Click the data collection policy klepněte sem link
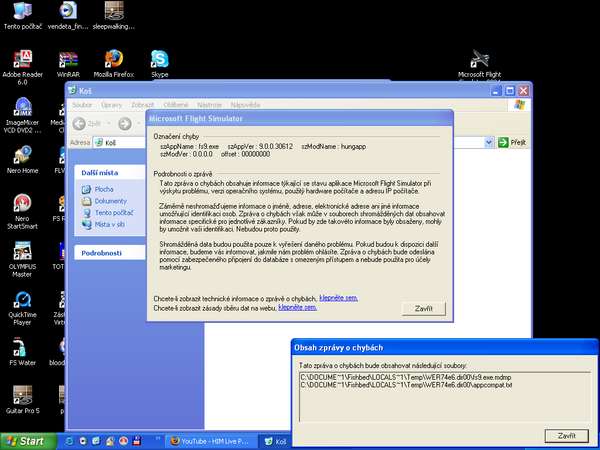 (297, 307)
